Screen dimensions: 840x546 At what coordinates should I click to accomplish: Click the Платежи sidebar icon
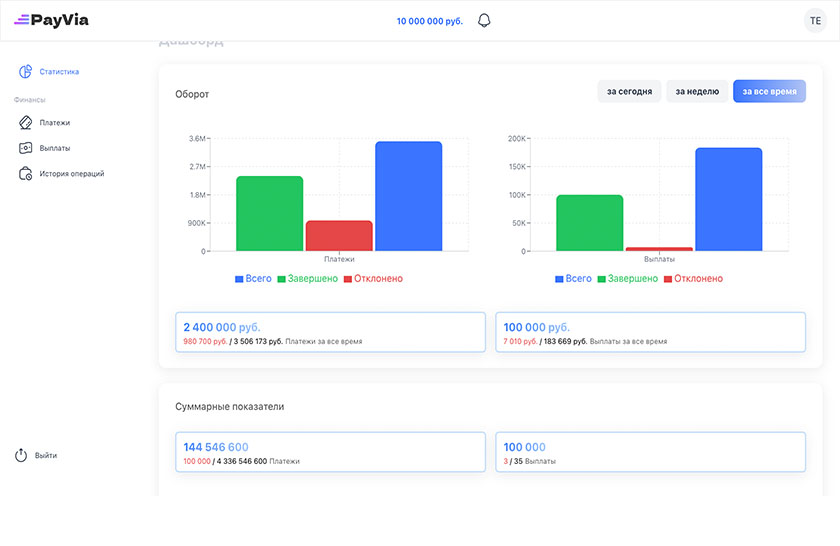(26, 123)
